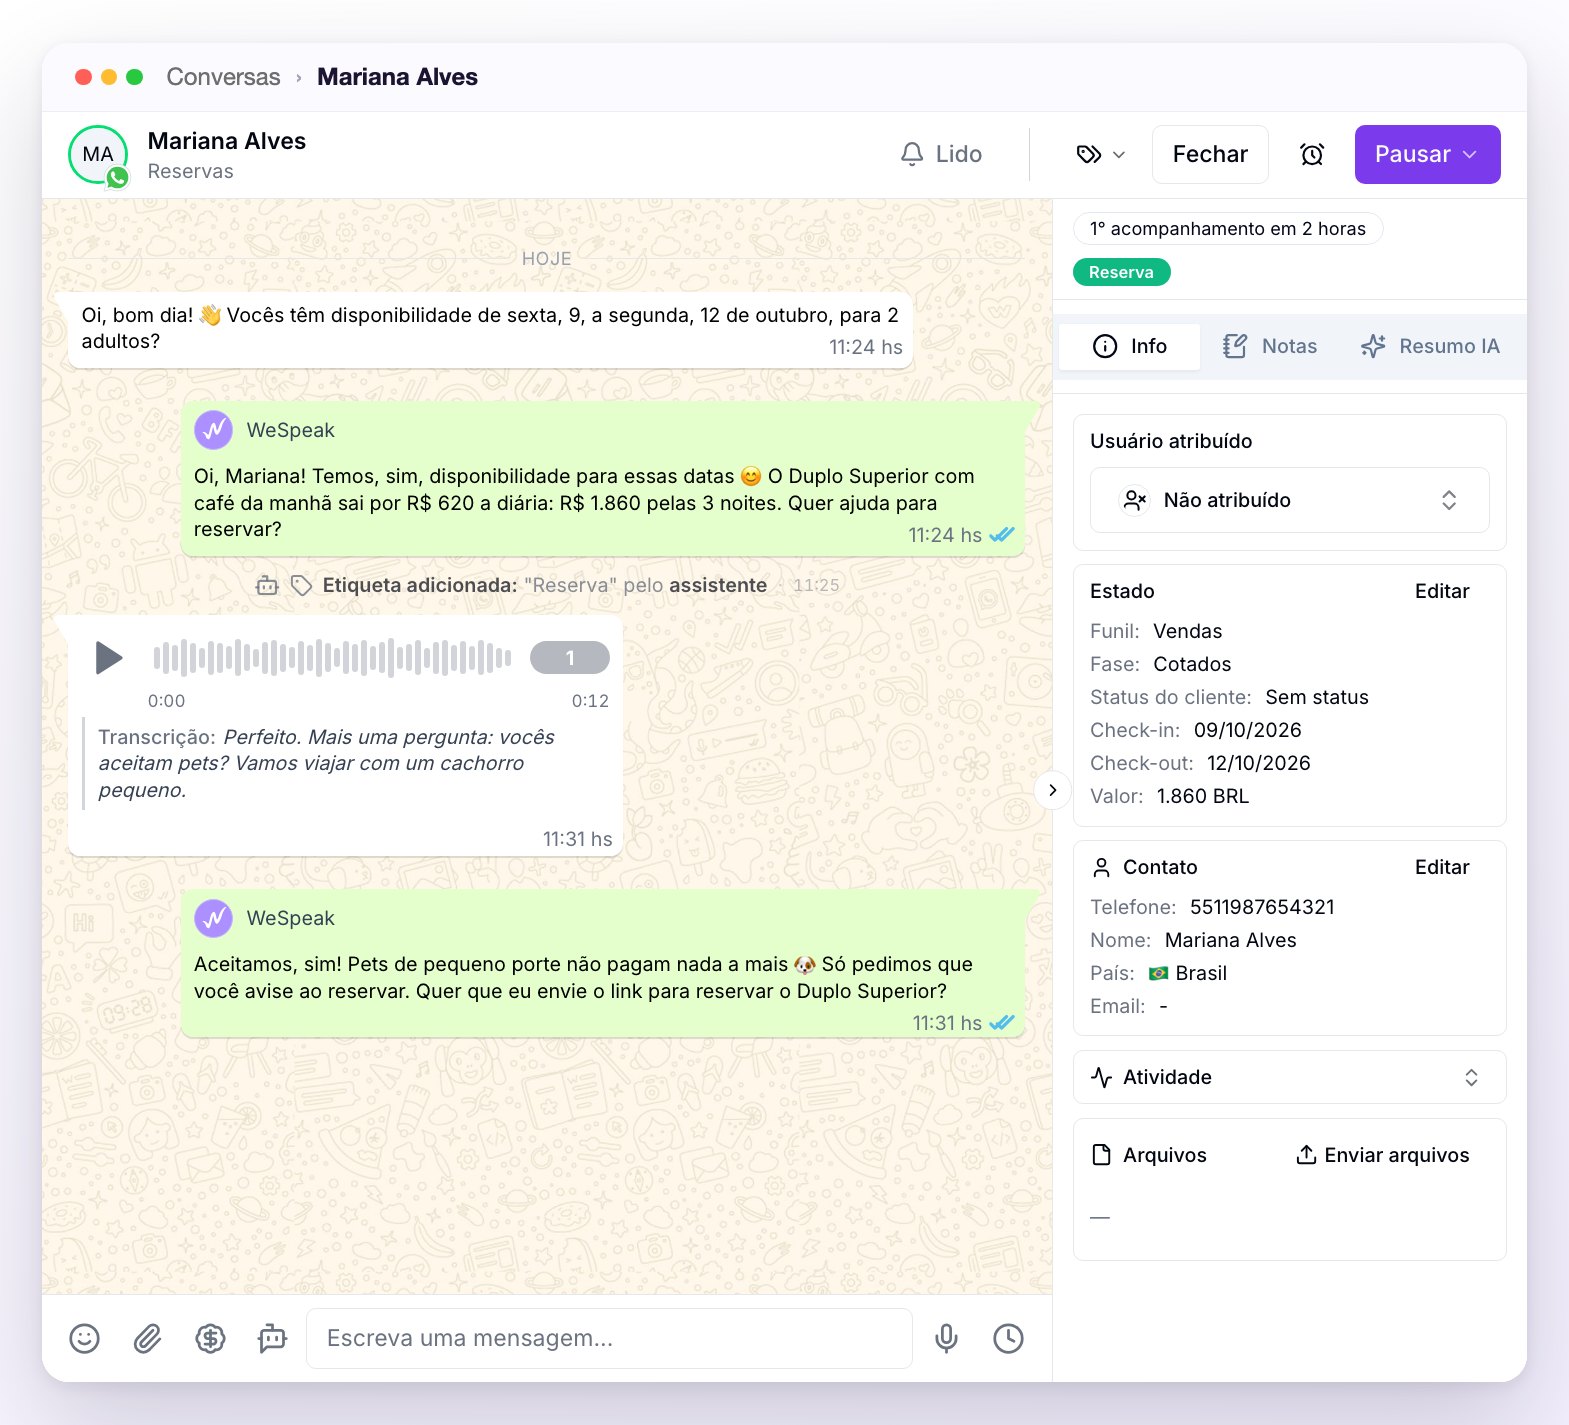
Task: Open the tags label dropdown
Action: (1101, 154)
